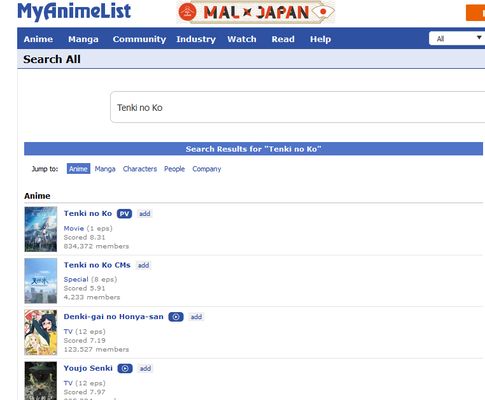Add Tenki no Ko CMs to your list
The height and width of the screenshot is (400, 485).
click(144, 265)
